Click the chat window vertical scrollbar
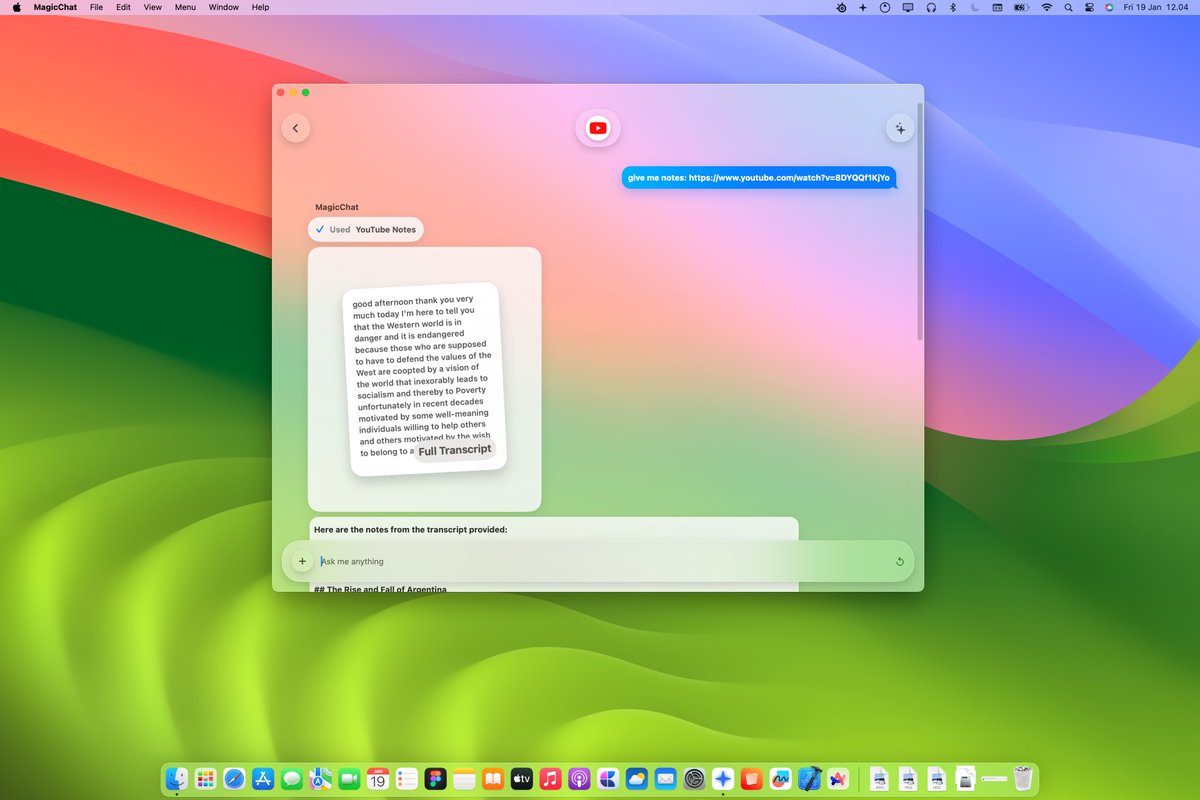 coord(920,220)
